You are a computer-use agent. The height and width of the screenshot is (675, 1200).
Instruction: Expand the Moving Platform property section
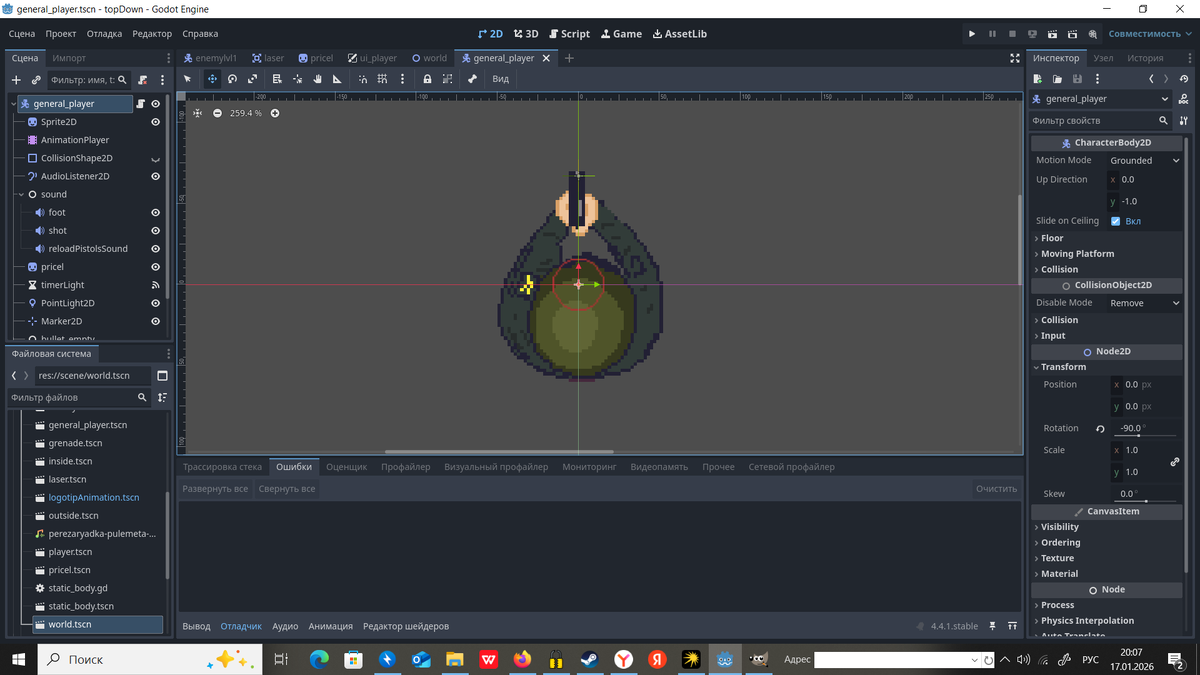pos(1106,254)
